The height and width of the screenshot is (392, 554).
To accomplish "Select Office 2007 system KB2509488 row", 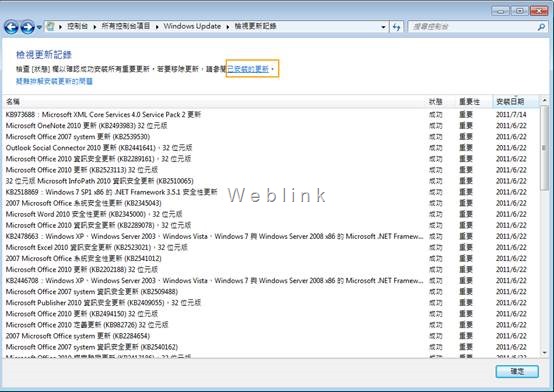I will pyautogui.click(x=271, y=292).
